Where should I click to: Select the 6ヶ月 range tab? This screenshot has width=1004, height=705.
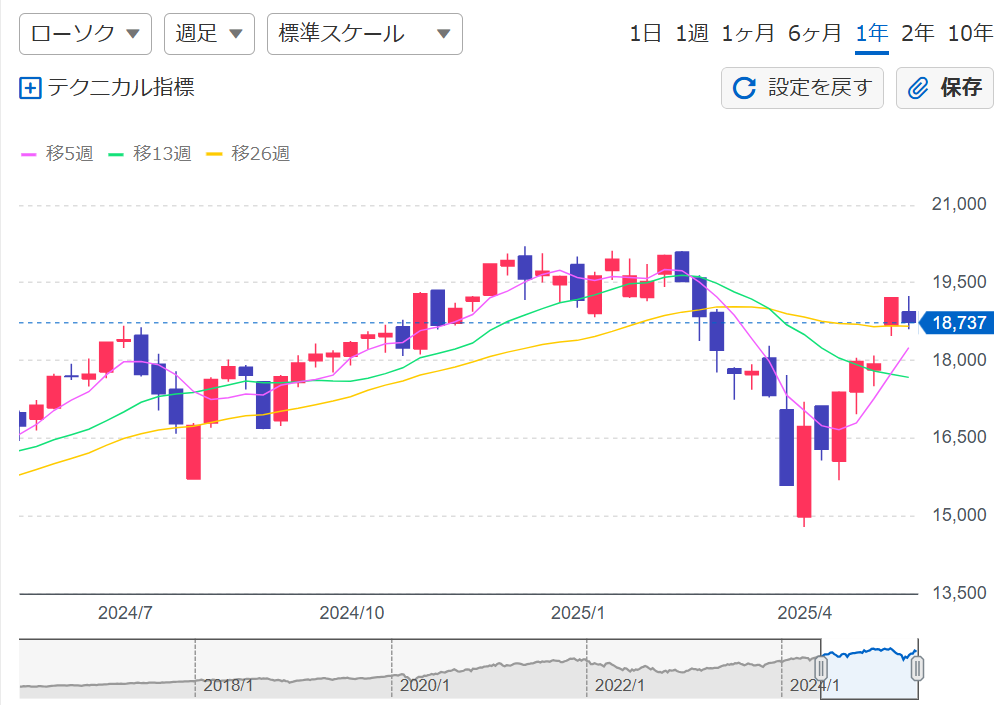(x=814, y=33)
